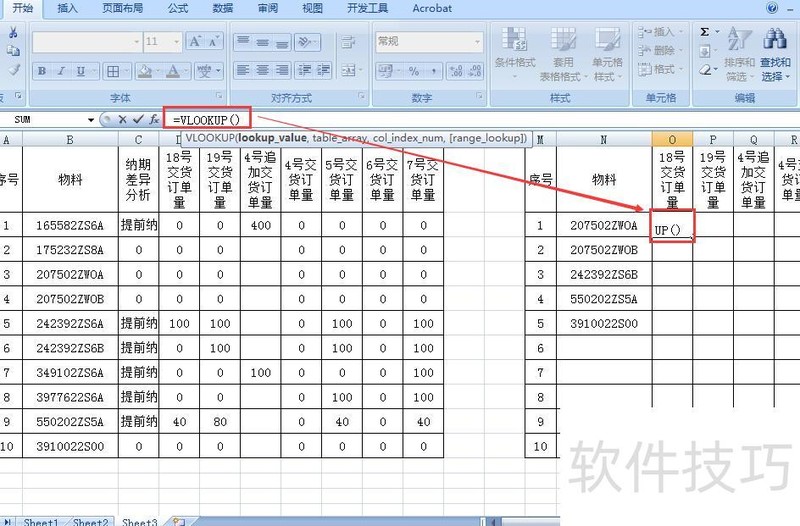Open 查找和选择 find and select
Viewport: 800px width, 526px height.
[x=776, y=54]
